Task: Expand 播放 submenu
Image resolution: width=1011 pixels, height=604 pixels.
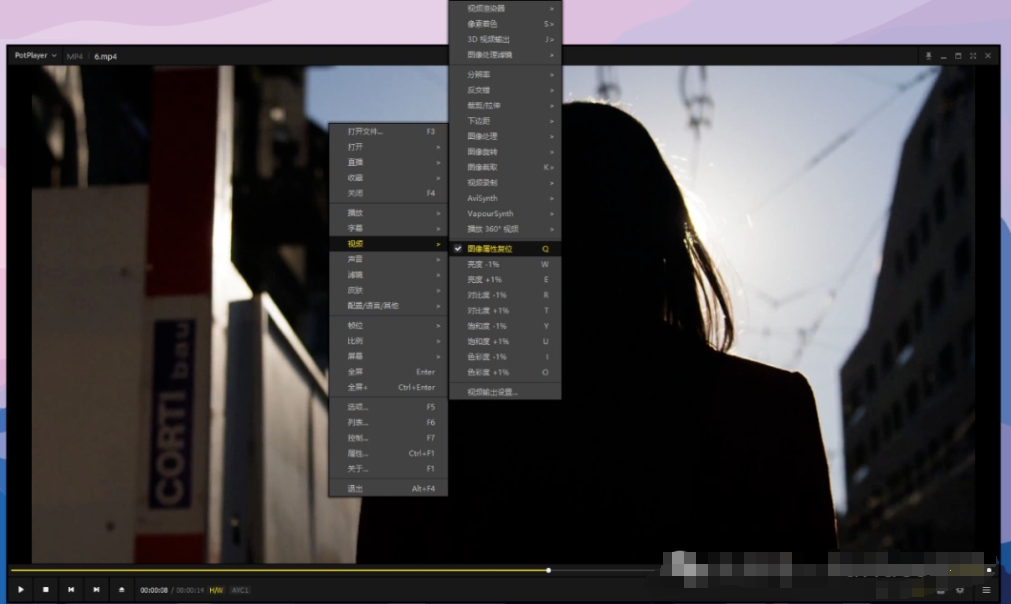Action: 388,213
